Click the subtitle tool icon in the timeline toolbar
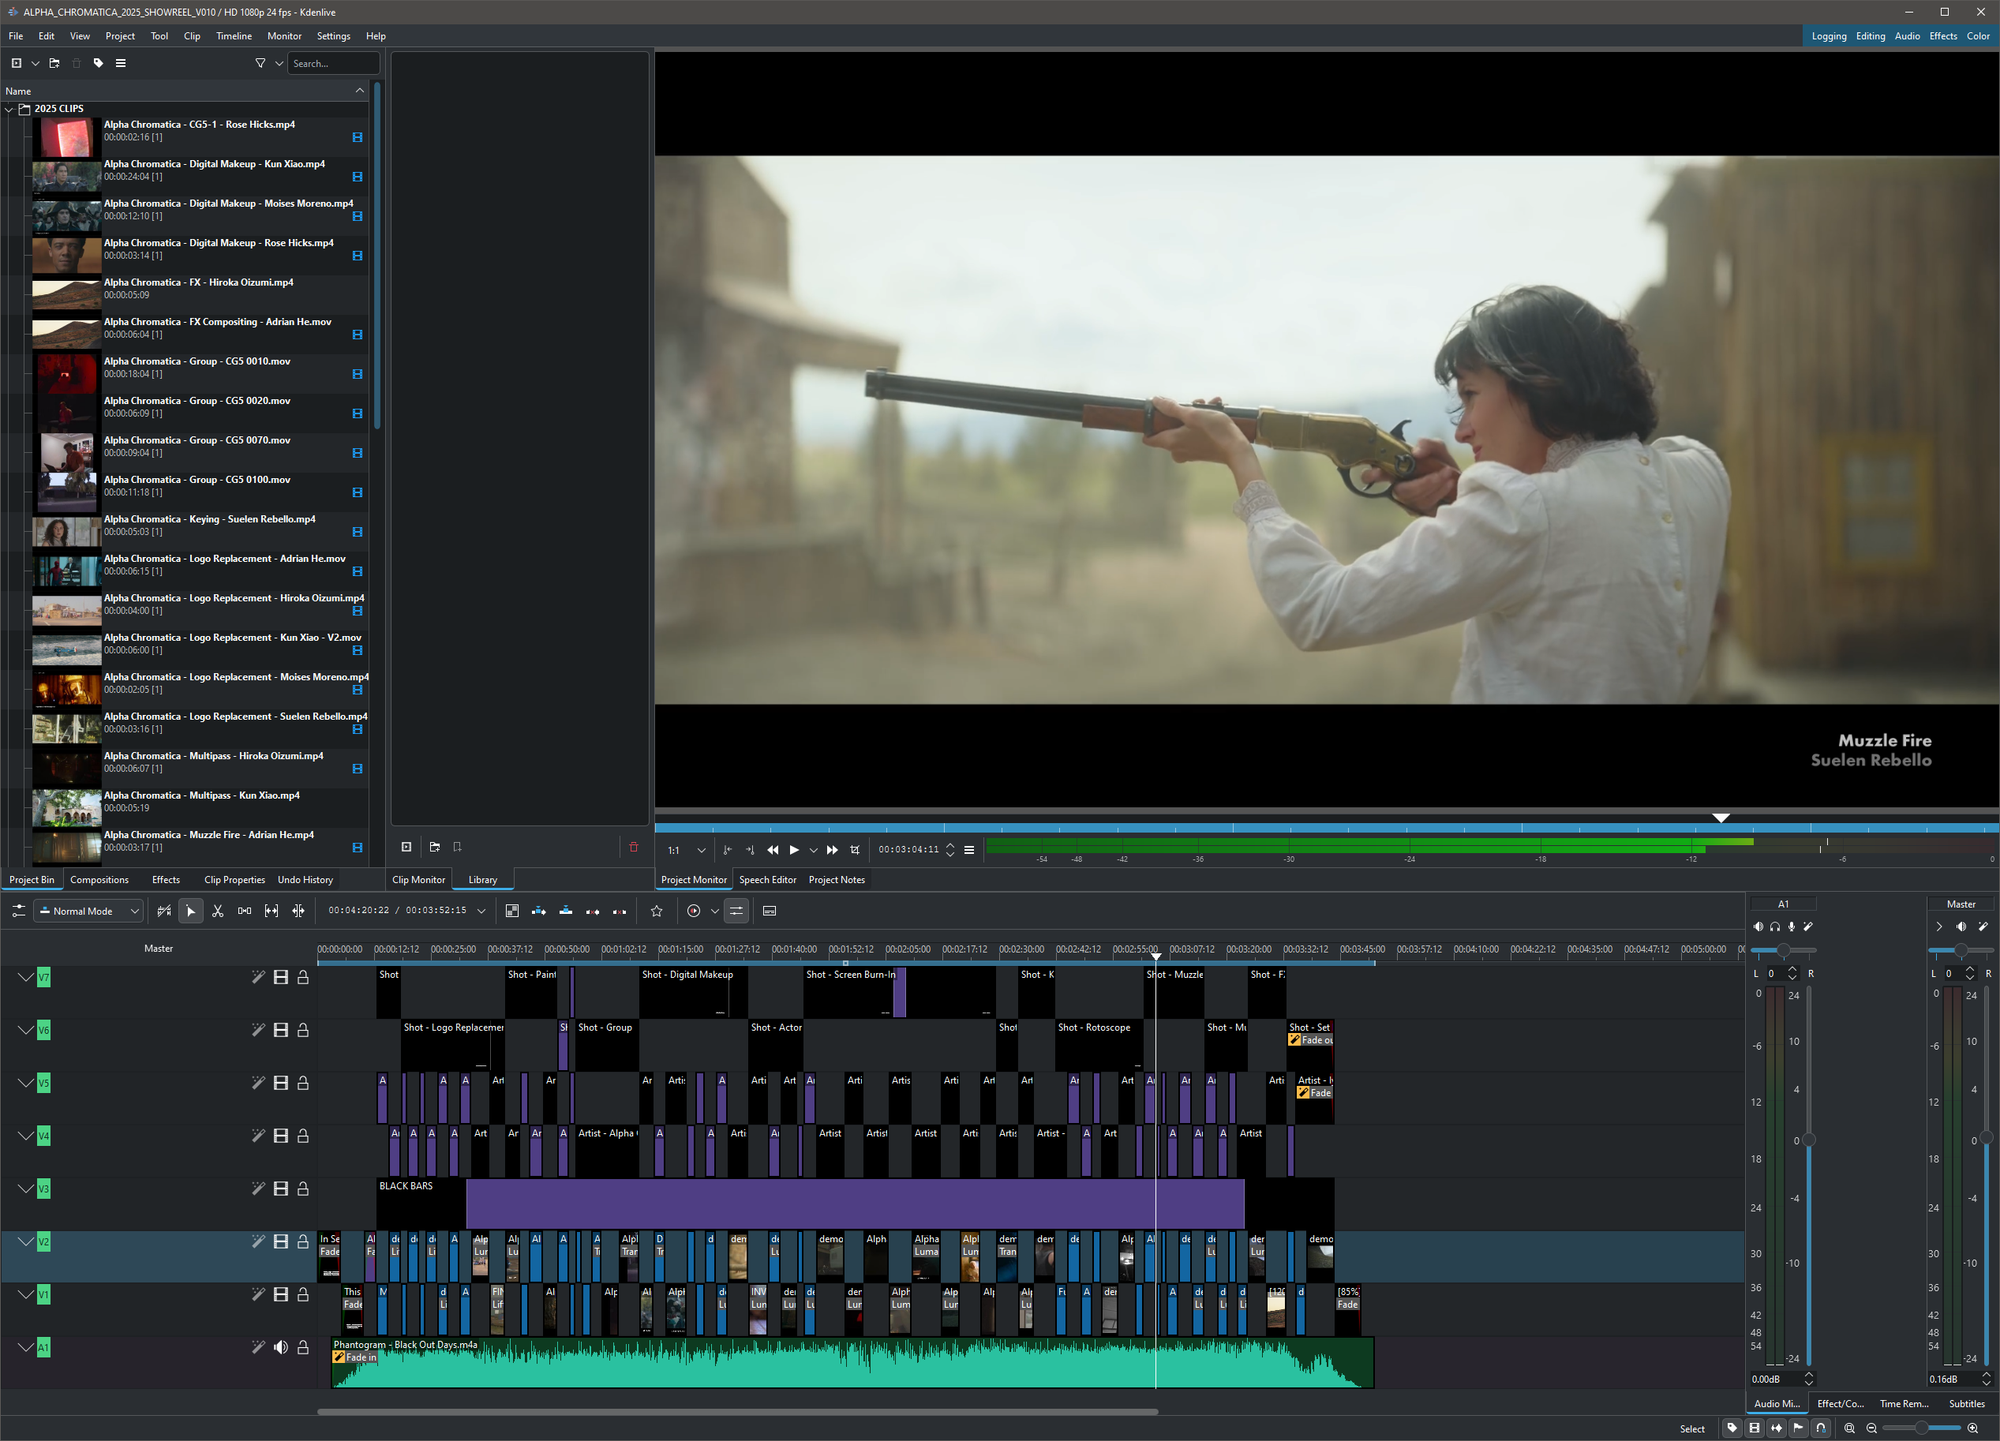The image size is (2000, 1441). pos(769,911)
